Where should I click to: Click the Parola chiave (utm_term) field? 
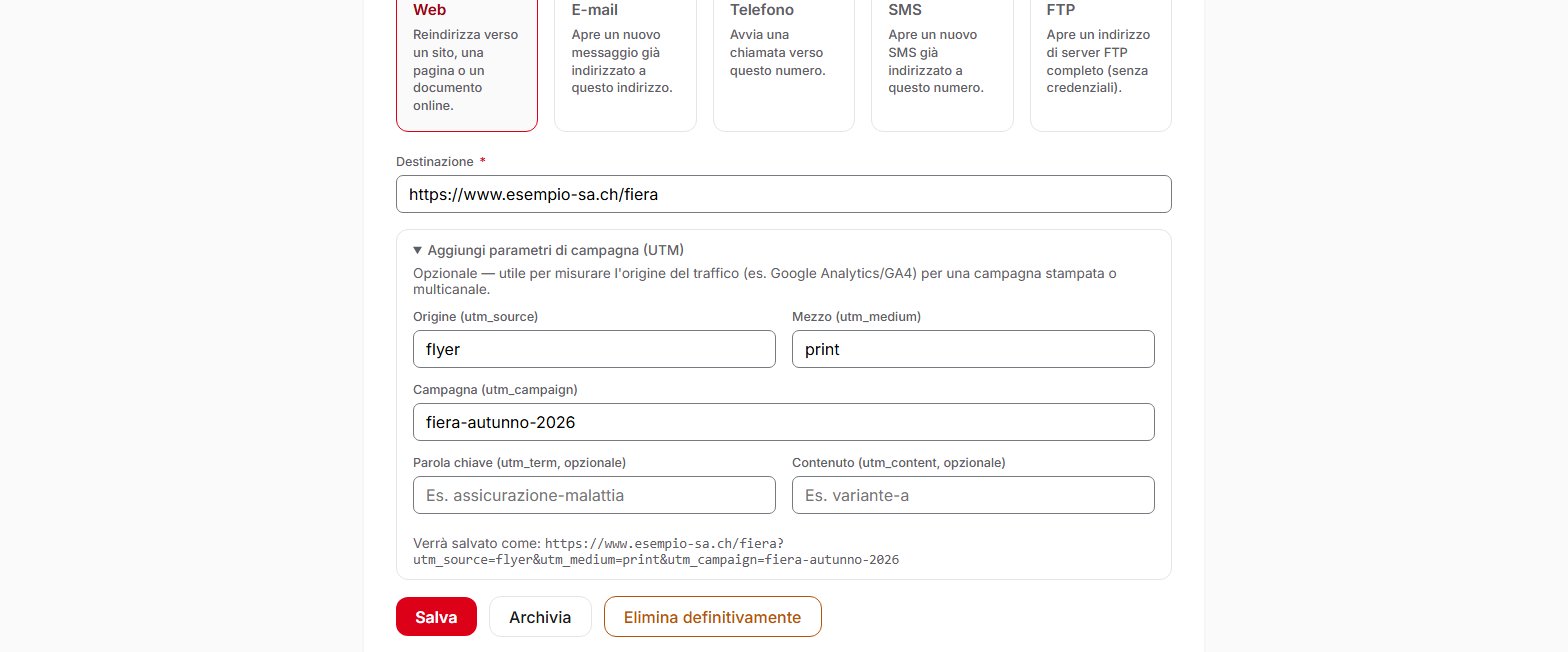tap(594, 495)
